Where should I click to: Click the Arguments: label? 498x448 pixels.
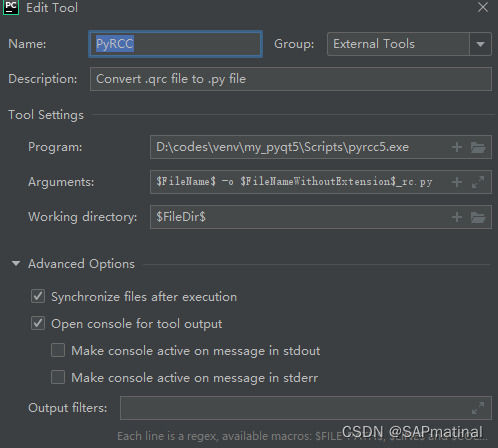pyautogui.click(x=61, y=182)
